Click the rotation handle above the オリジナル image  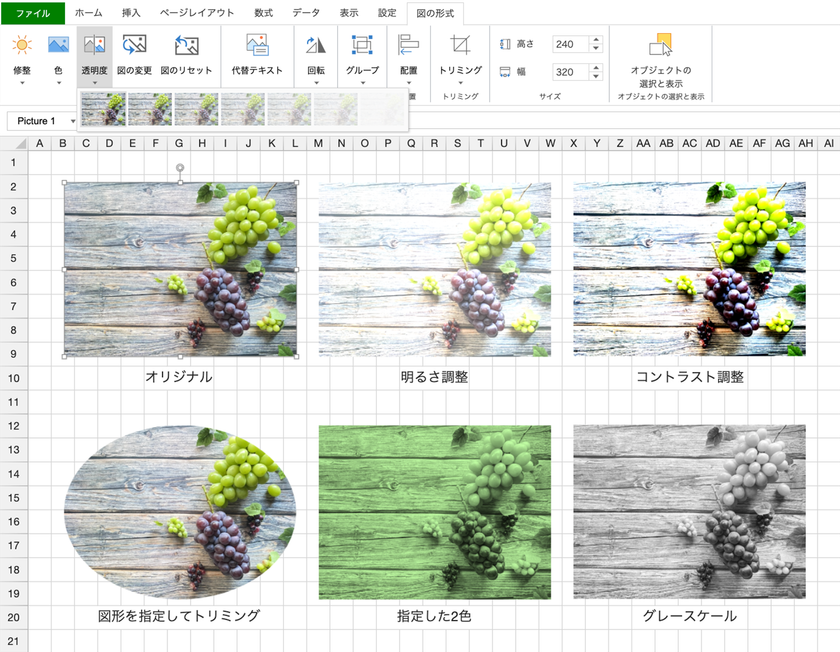pos(181,168)
